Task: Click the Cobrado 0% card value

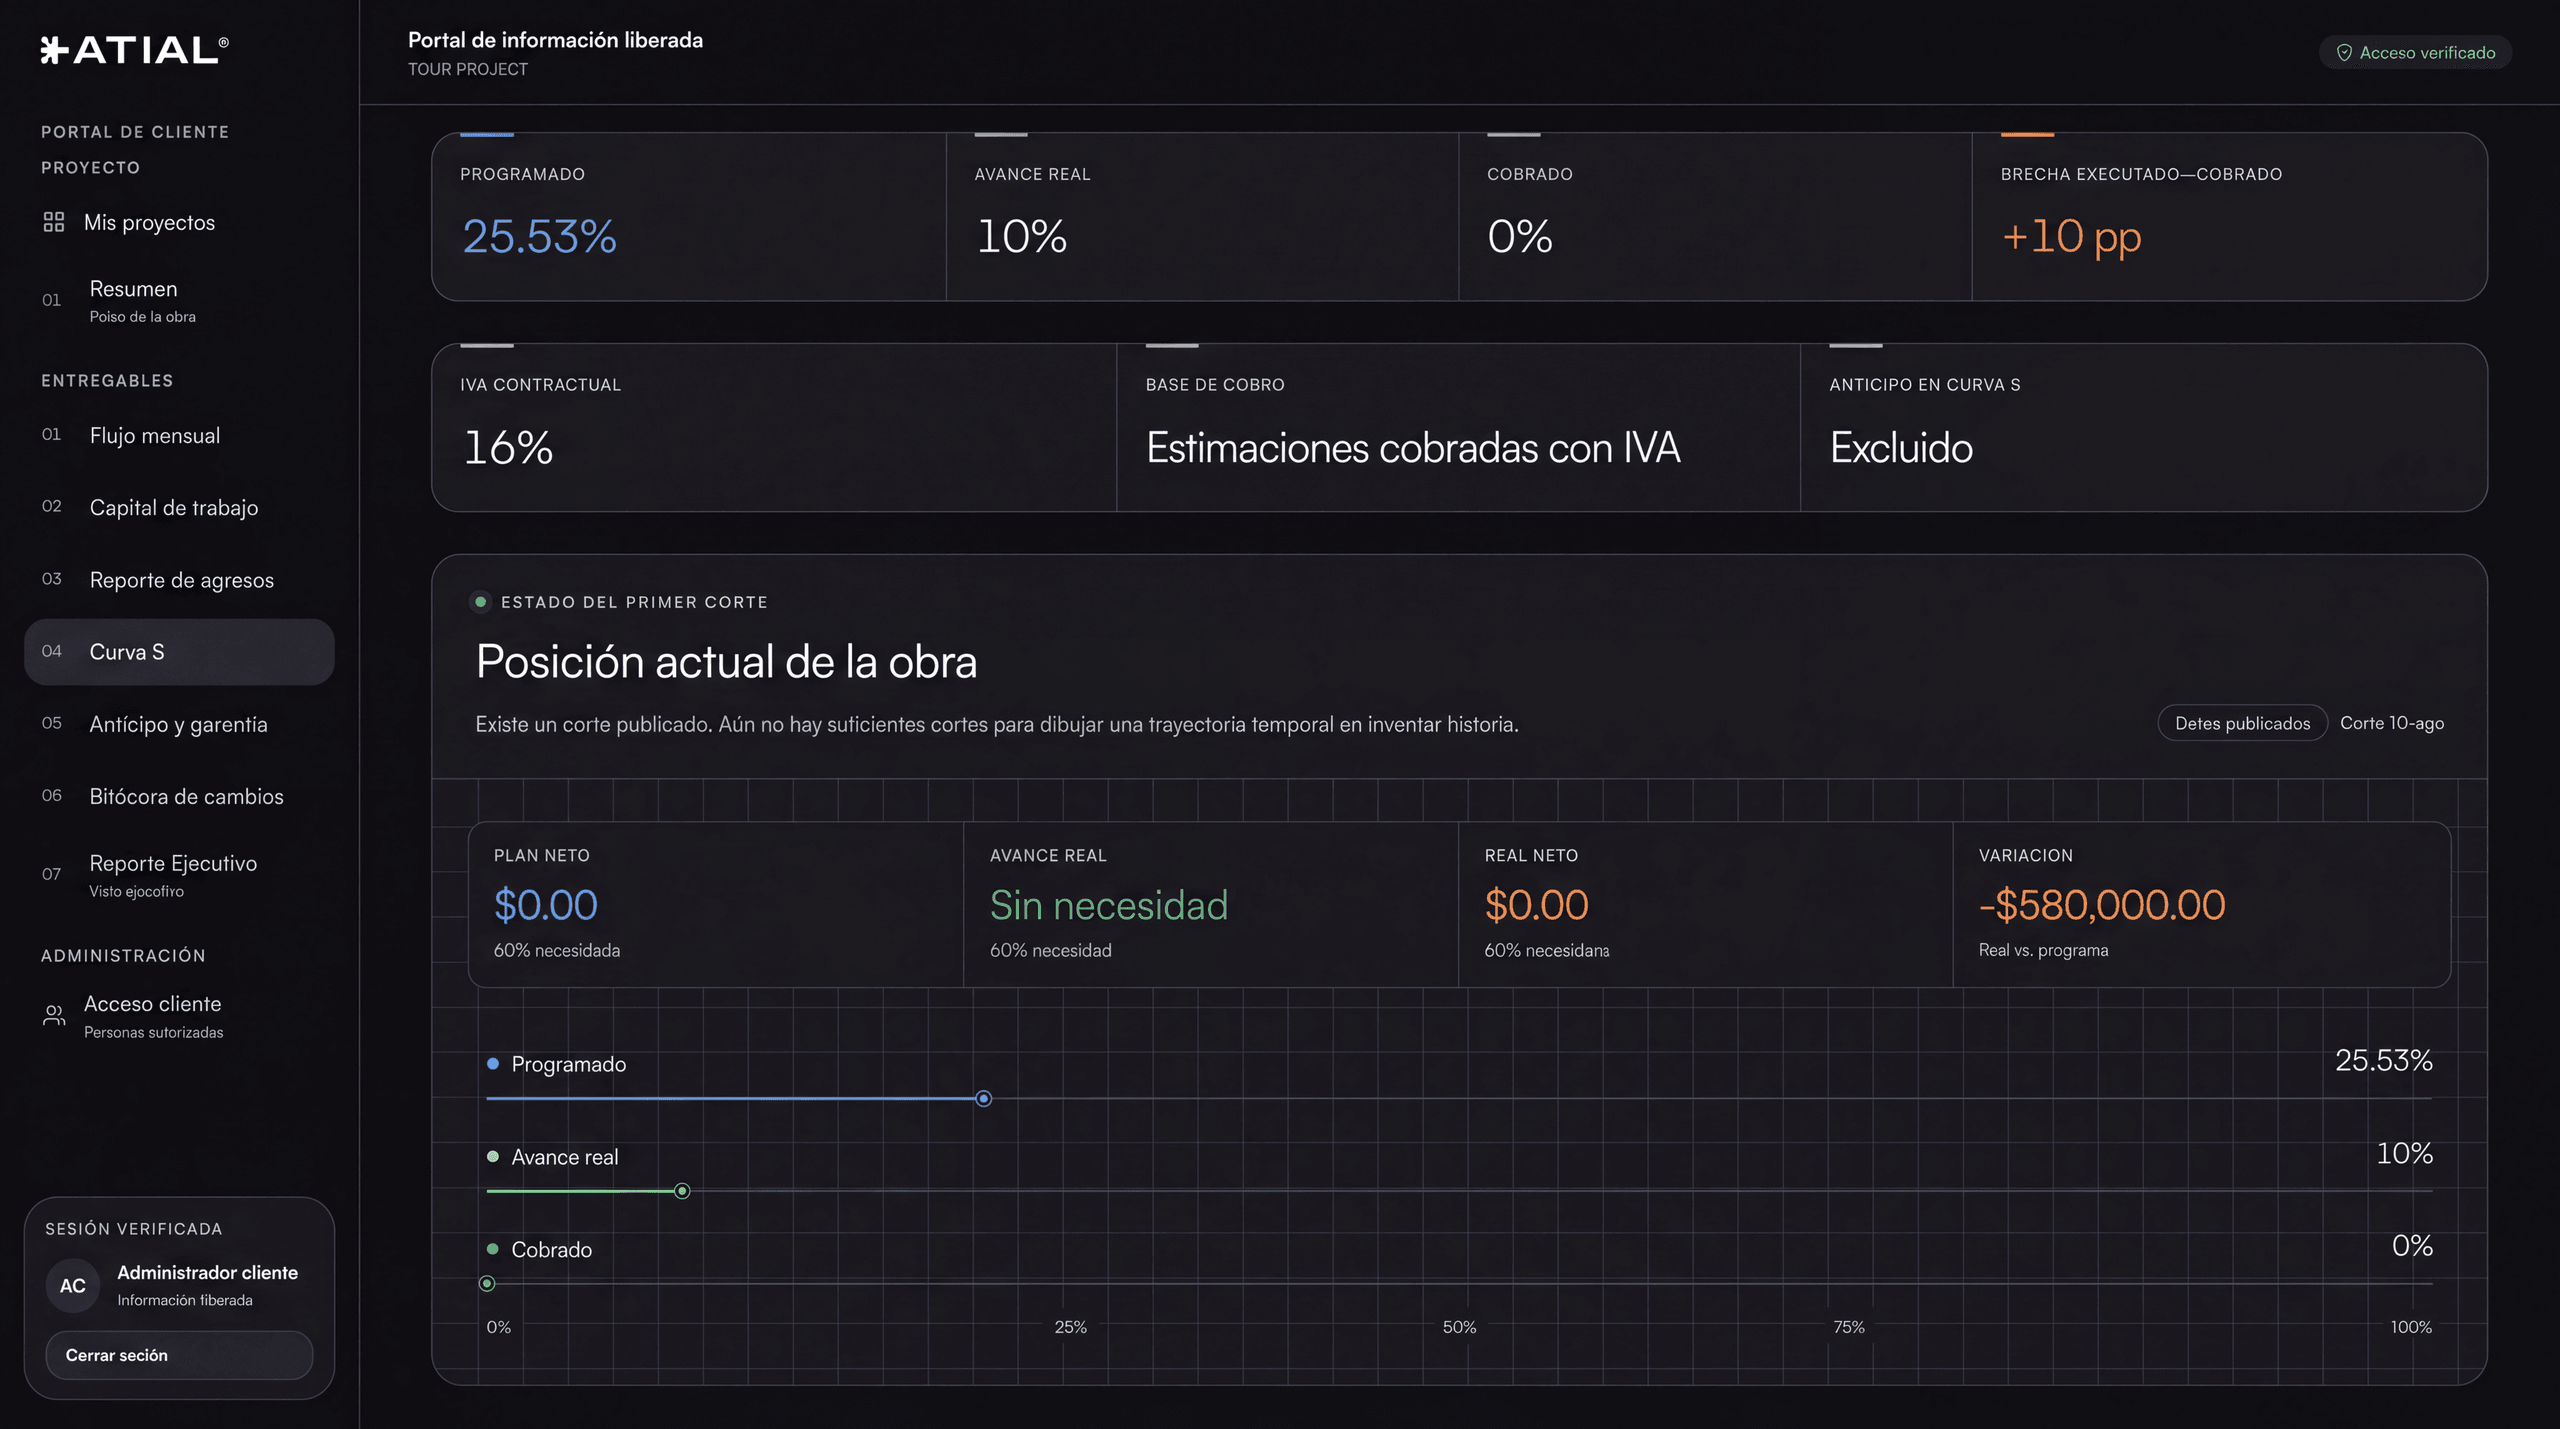Action: [x=1520, y=237]
